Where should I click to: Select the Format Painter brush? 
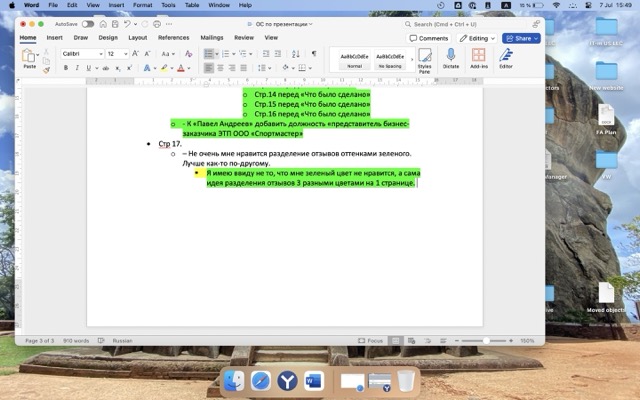point(45,69)
